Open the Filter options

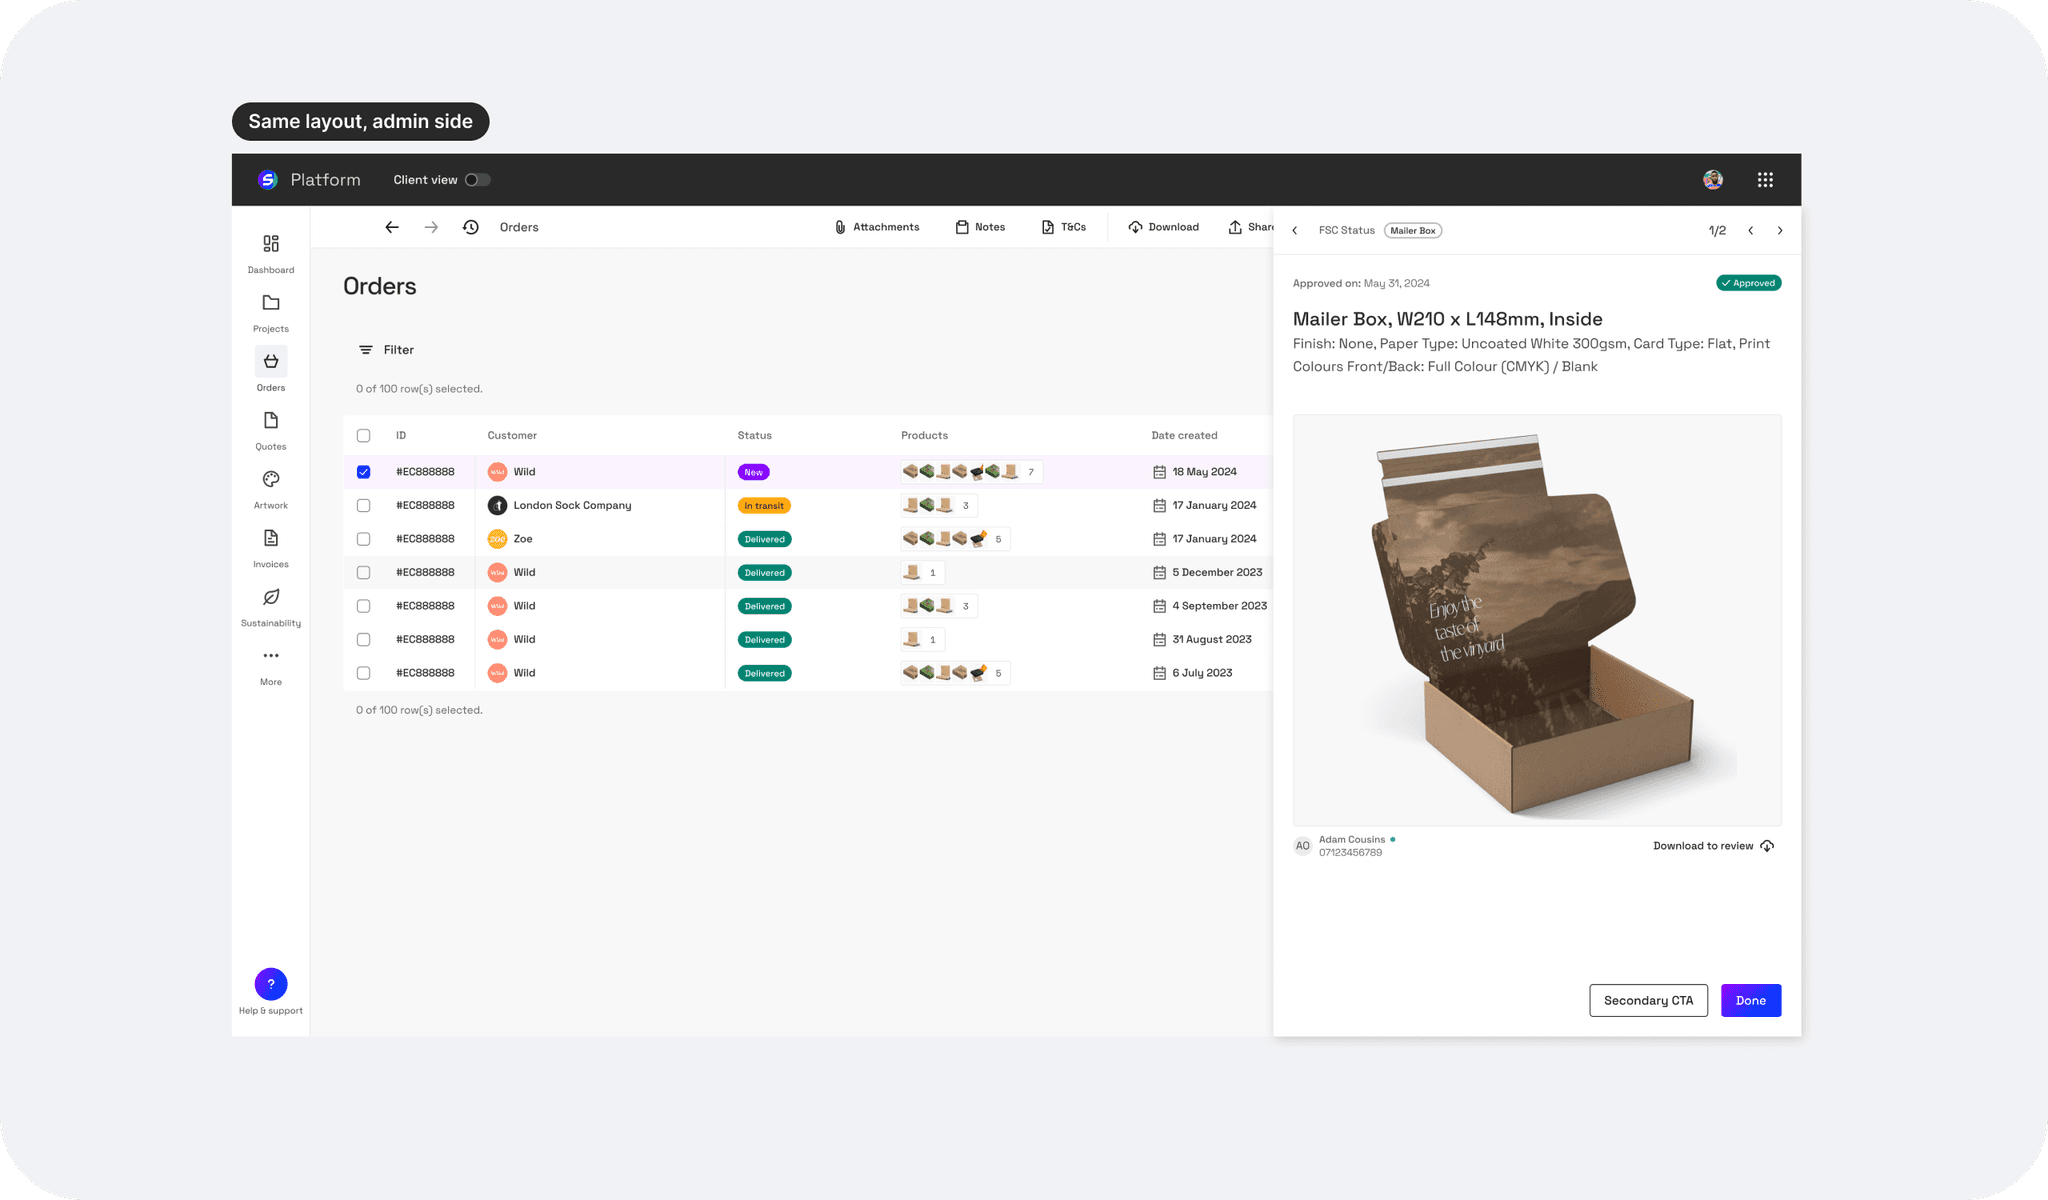(x=386, y=350)
